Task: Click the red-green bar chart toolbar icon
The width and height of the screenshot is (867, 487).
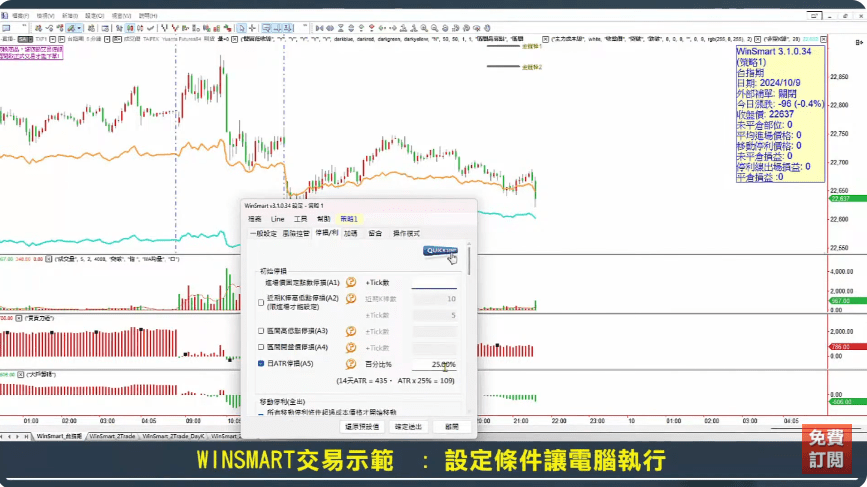Action: (216, 28)
